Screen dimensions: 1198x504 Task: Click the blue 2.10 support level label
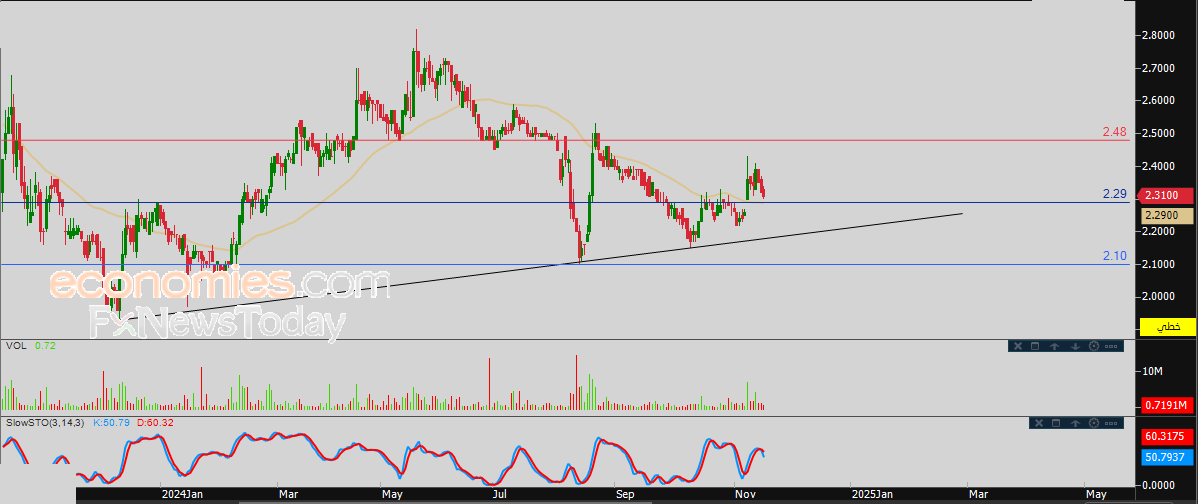[x=1115, y=256]
